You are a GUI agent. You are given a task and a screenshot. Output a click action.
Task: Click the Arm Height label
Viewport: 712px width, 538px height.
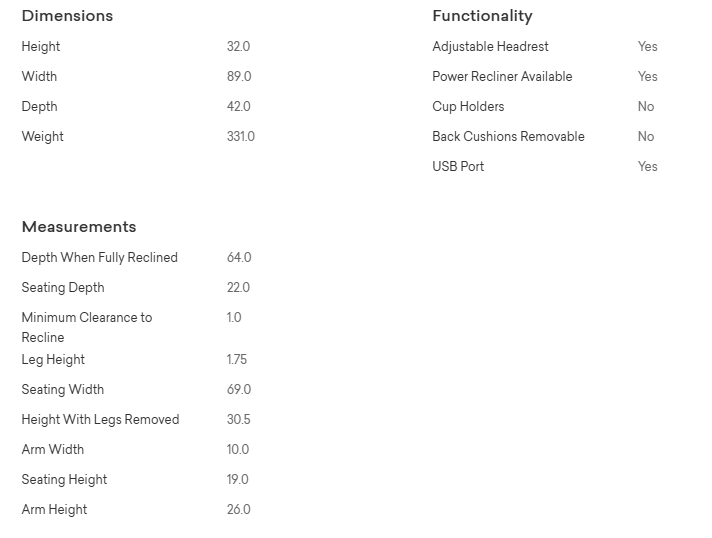55,510
